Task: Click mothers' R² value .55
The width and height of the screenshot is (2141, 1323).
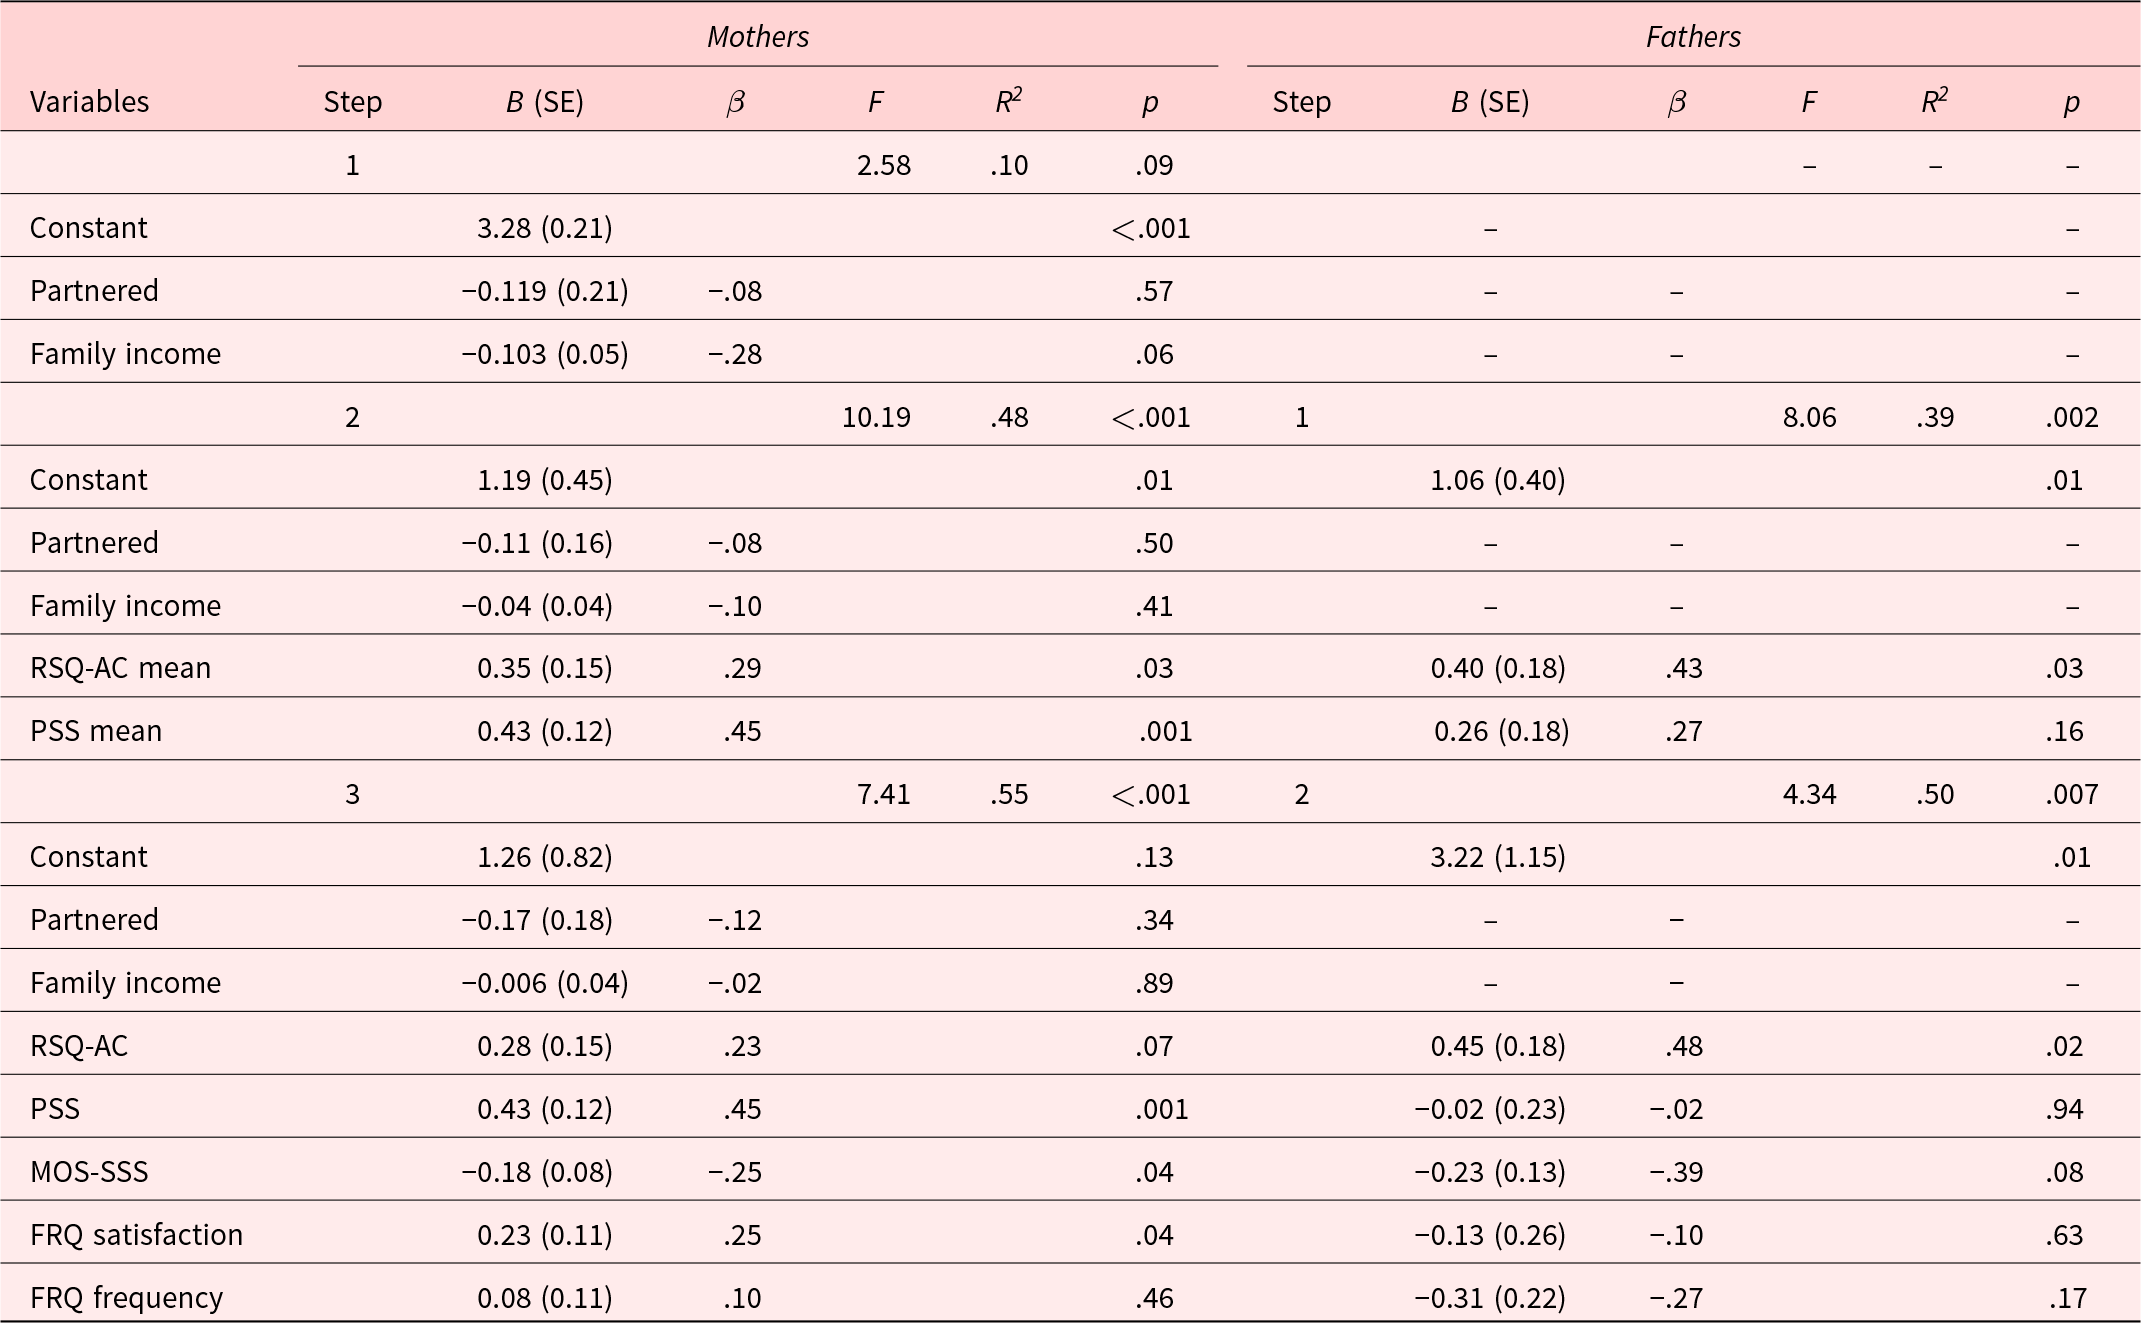Action: 1009,794
